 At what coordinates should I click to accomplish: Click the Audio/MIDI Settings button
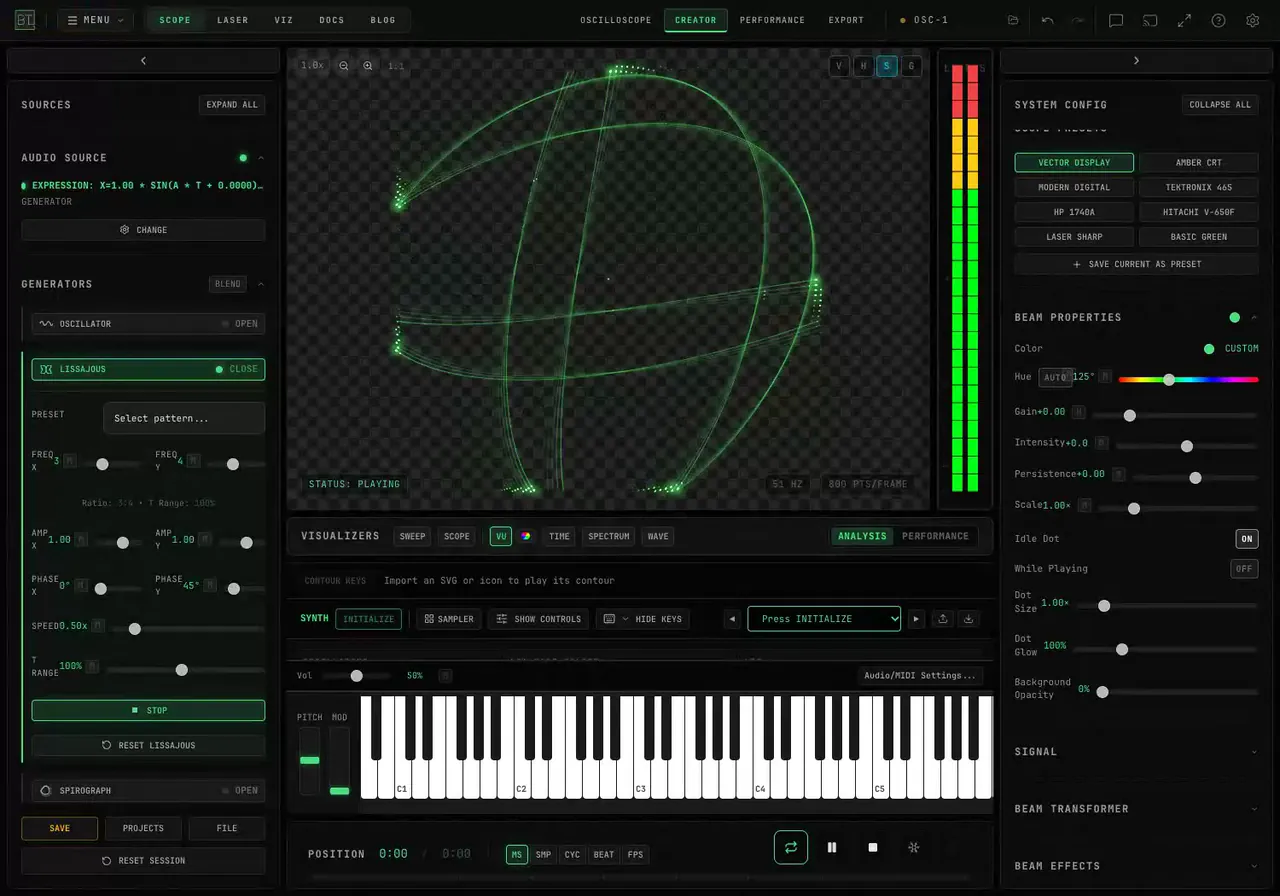[x=920, y=676]
